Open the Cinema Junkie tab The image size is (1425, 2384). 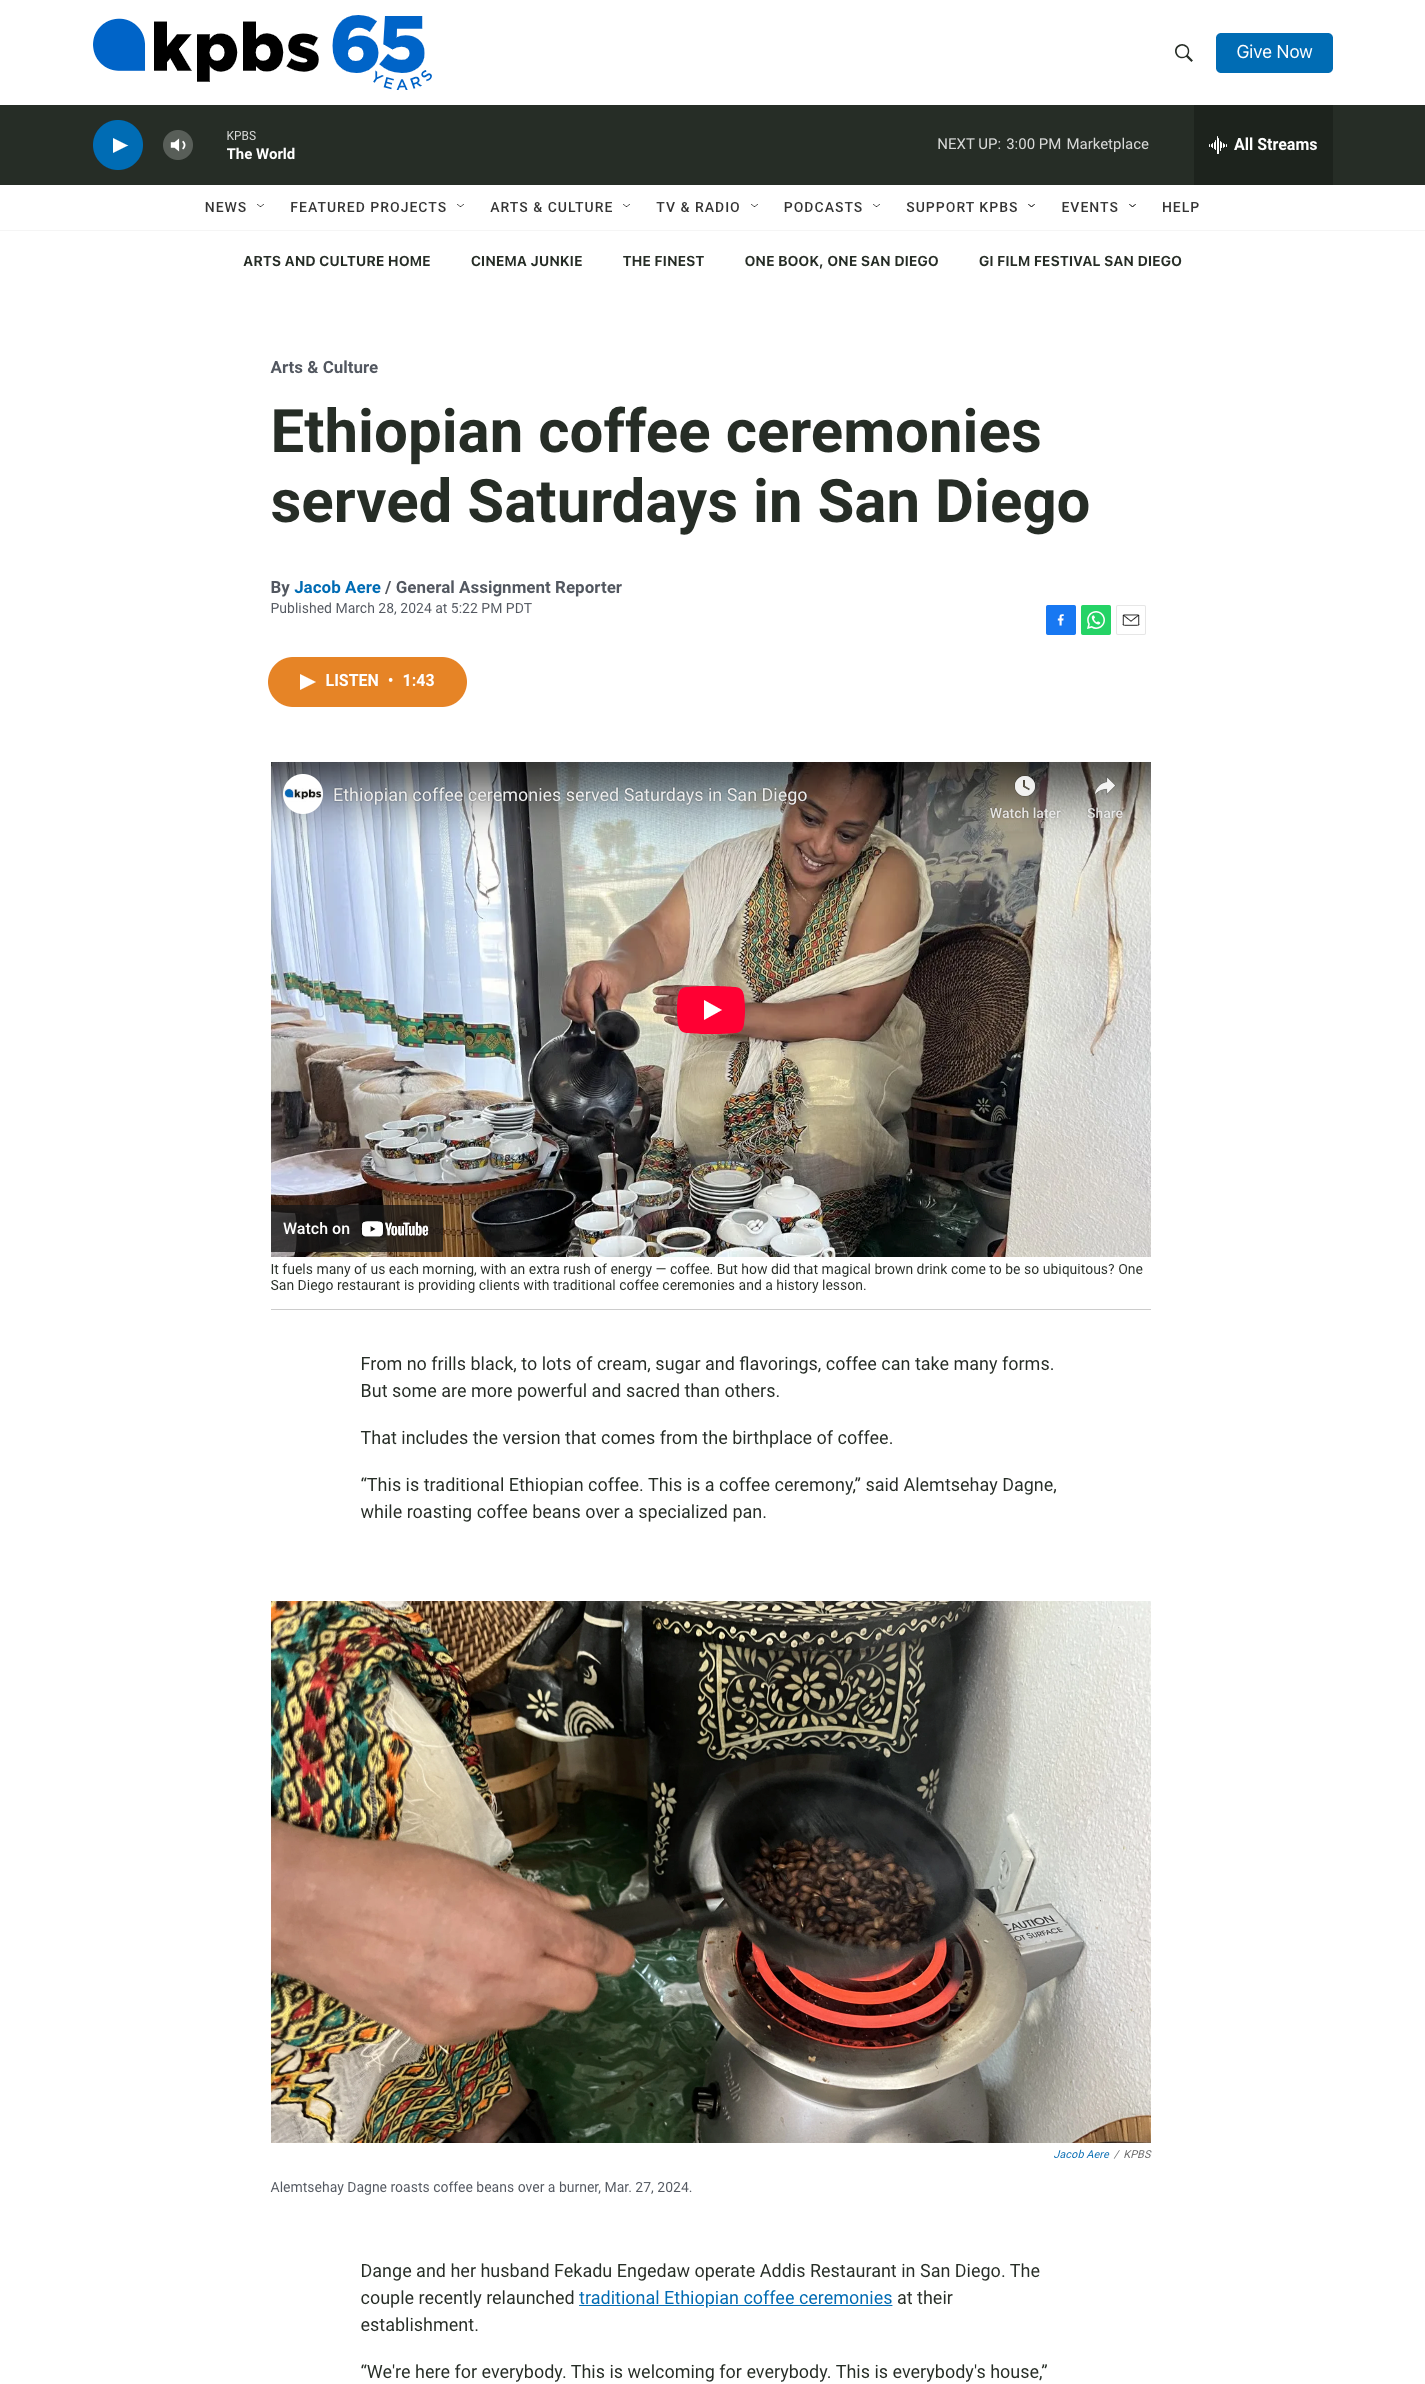coord(527,261)
